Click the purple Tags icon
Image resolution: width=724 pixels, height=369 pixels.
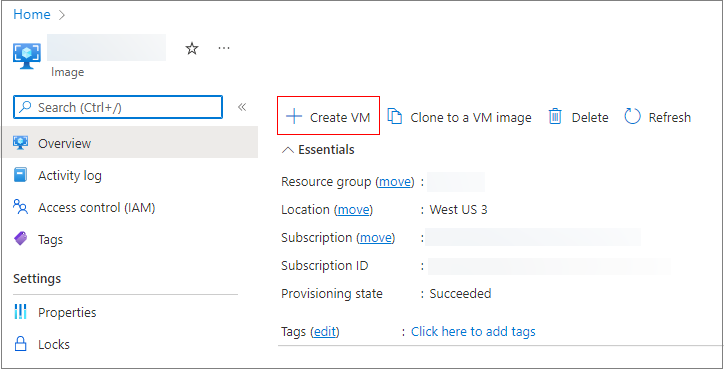tap(21, 239)
